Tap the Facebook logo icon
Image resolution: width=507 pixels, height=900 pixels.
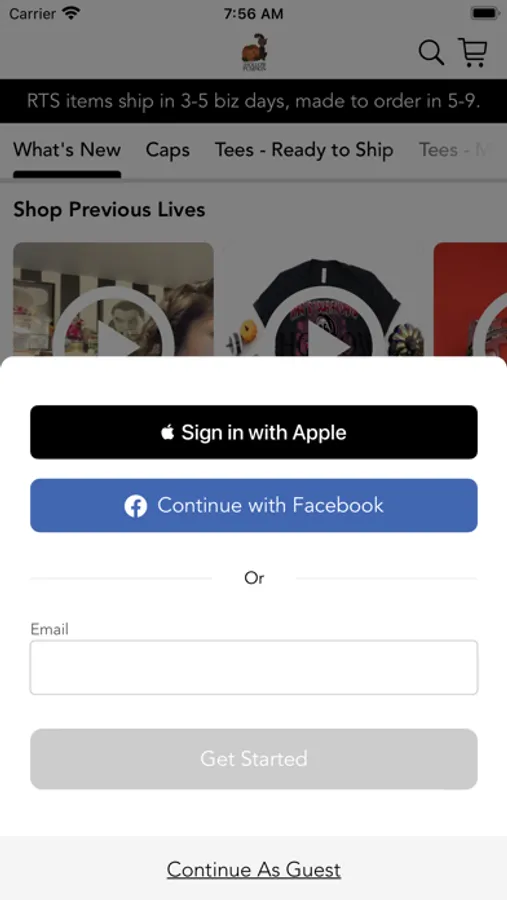pyautogui.click(x=136, y=506)
